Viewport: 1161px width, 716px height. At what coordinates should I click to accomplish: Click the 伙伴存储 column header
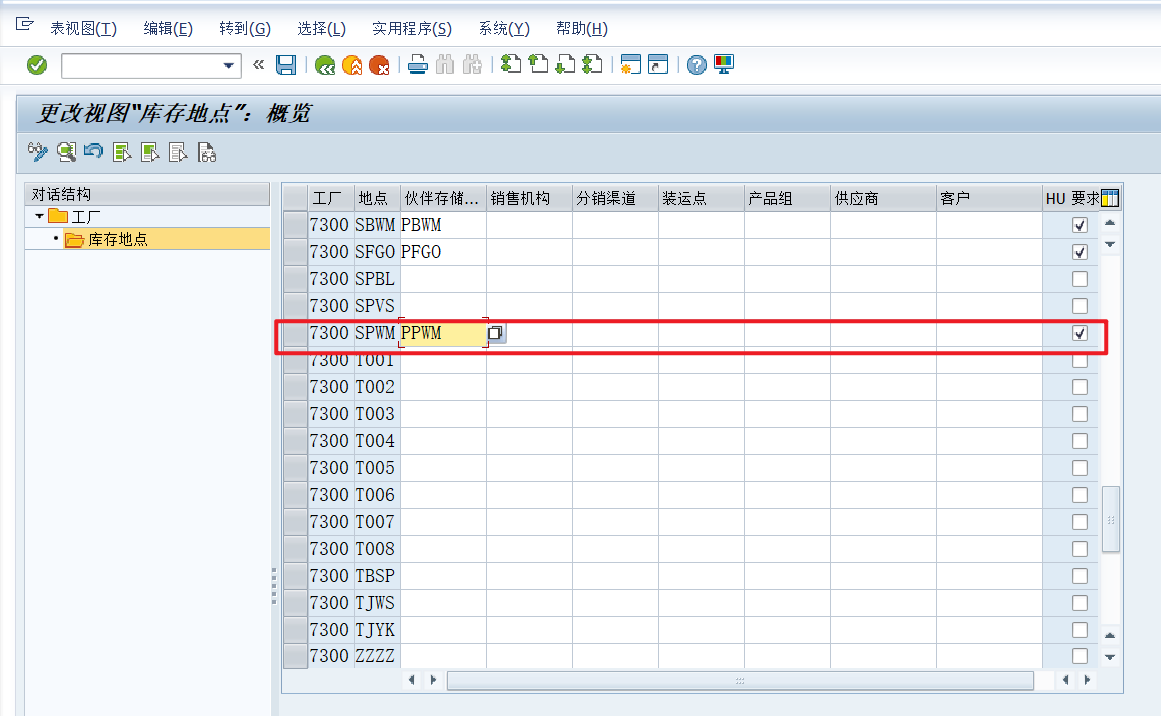coord(443,198)
